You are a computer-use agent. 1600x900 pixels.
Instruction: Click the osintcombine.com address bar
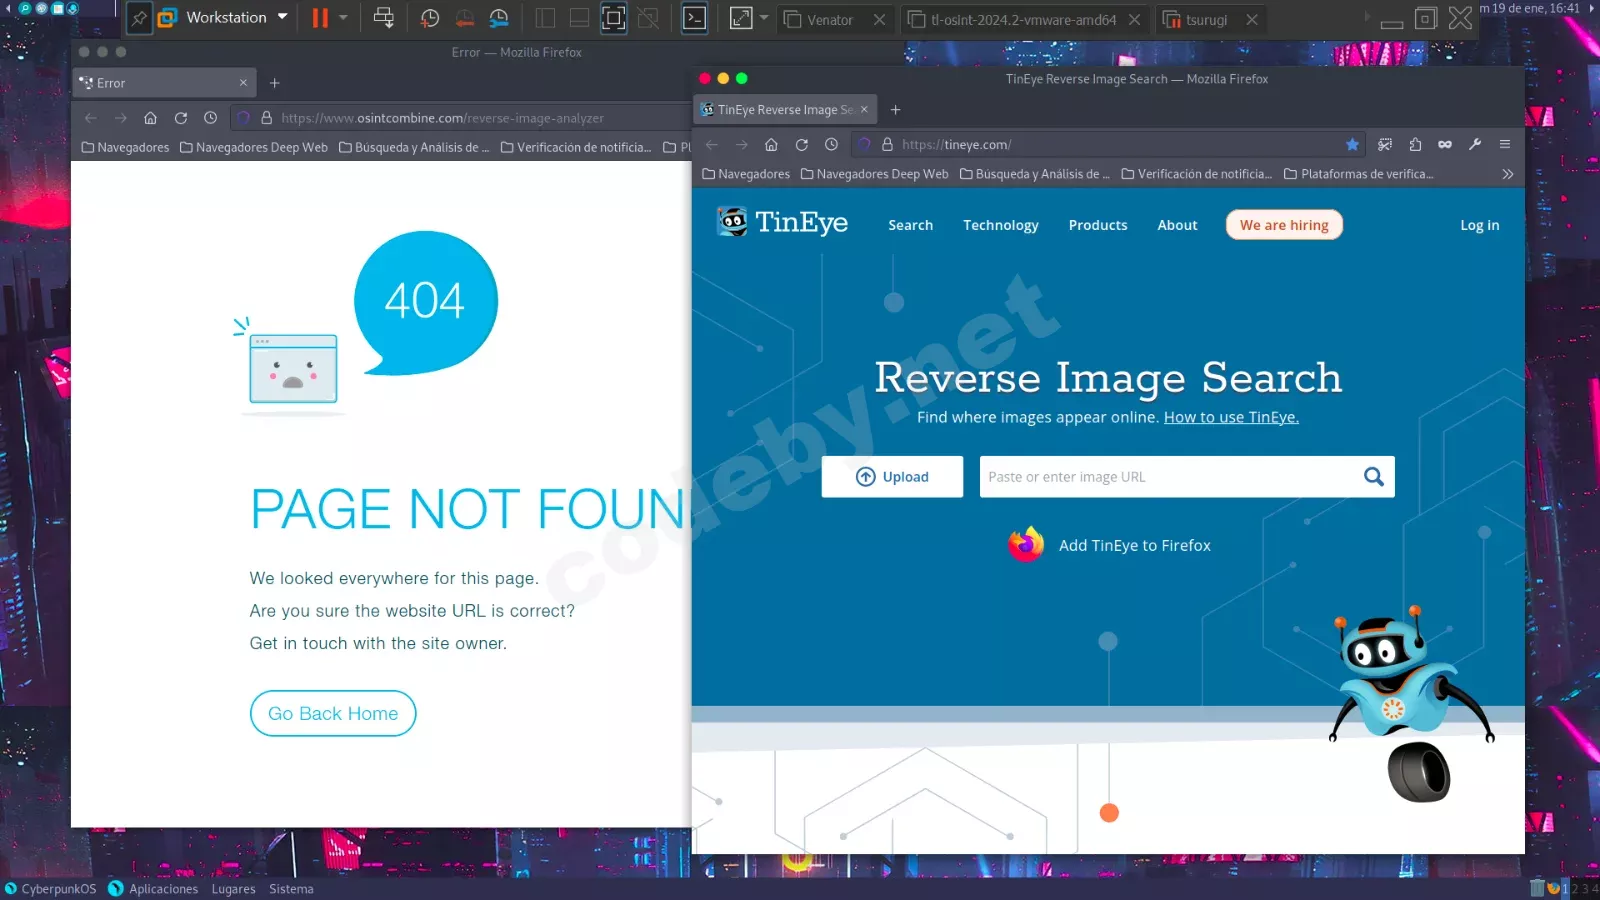[x=460, y=118]
